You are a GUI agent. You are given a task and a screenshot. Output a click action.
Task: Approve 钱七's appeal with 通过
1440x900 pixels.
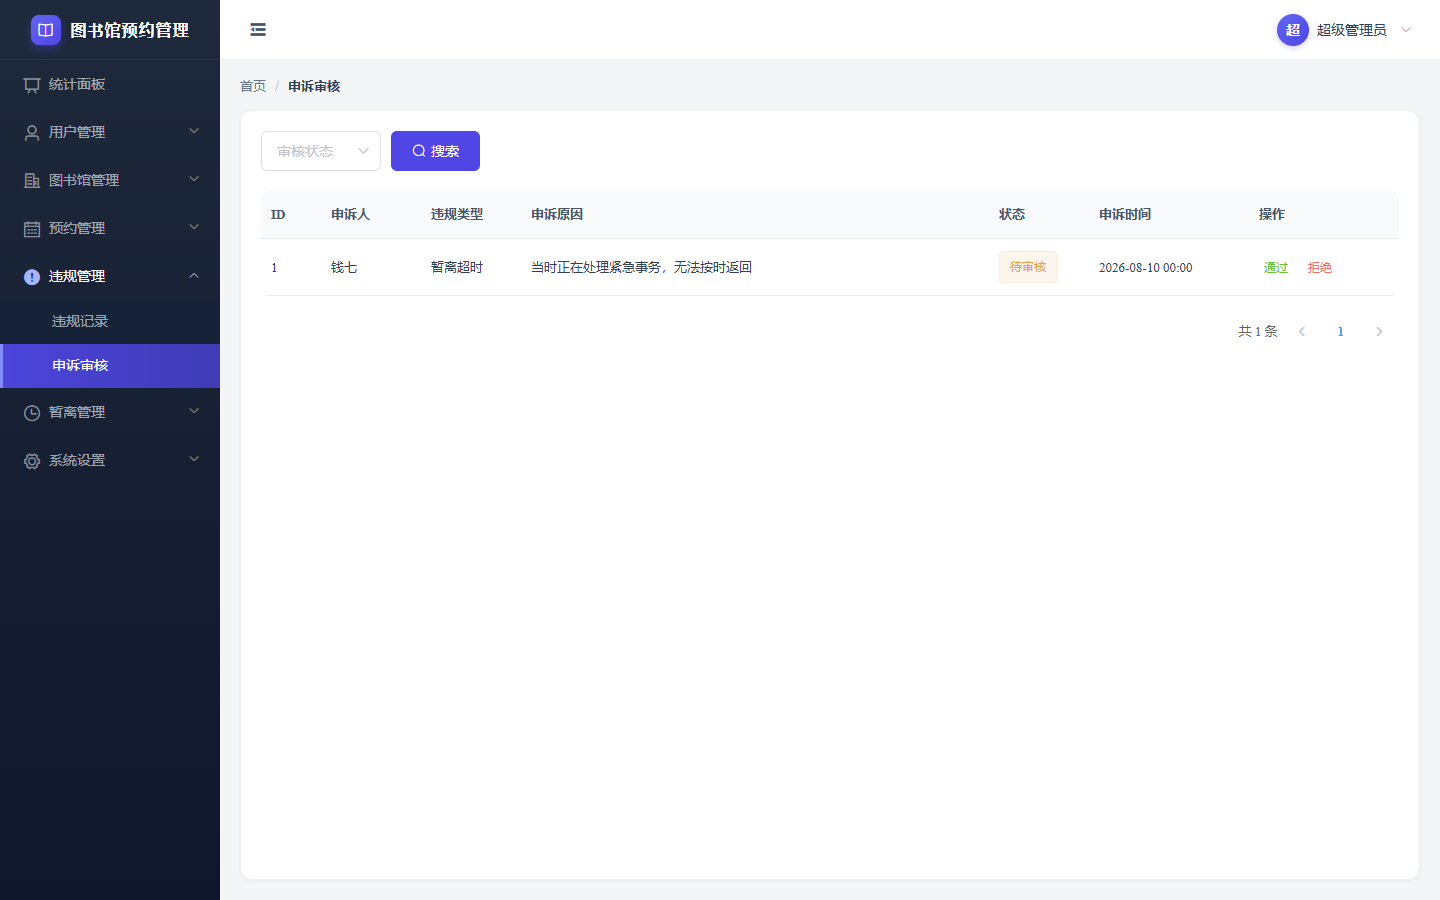1276,267
